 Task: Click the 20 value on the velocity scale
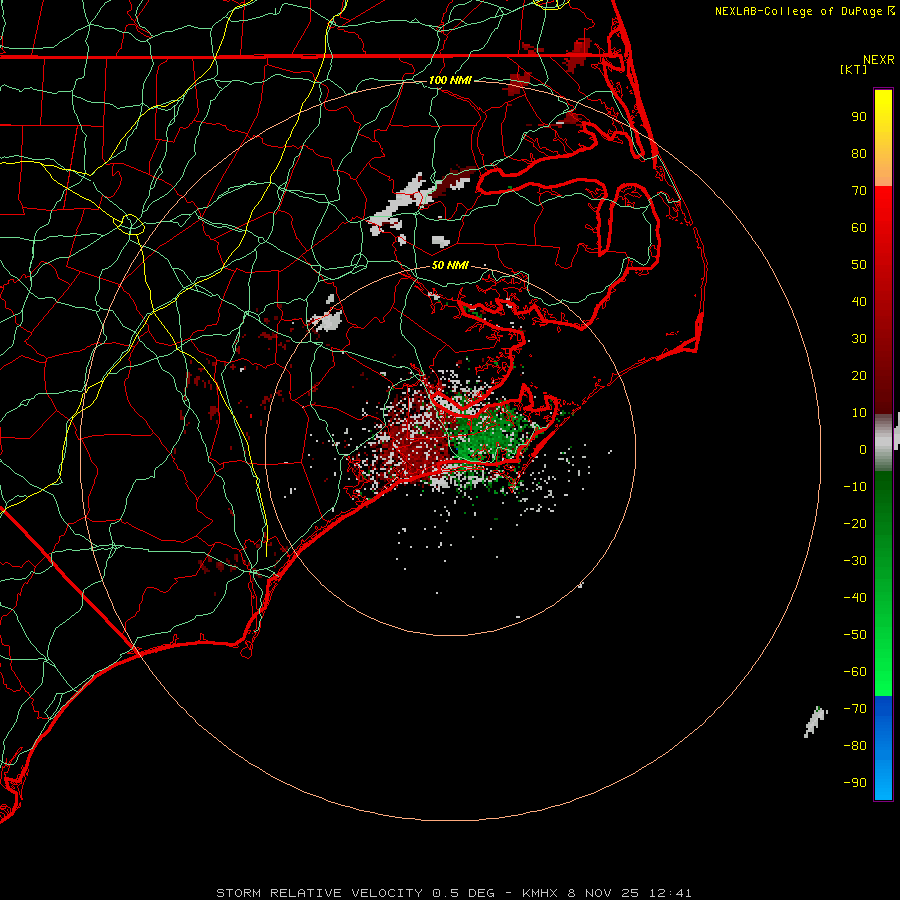[x=859, y=376]
